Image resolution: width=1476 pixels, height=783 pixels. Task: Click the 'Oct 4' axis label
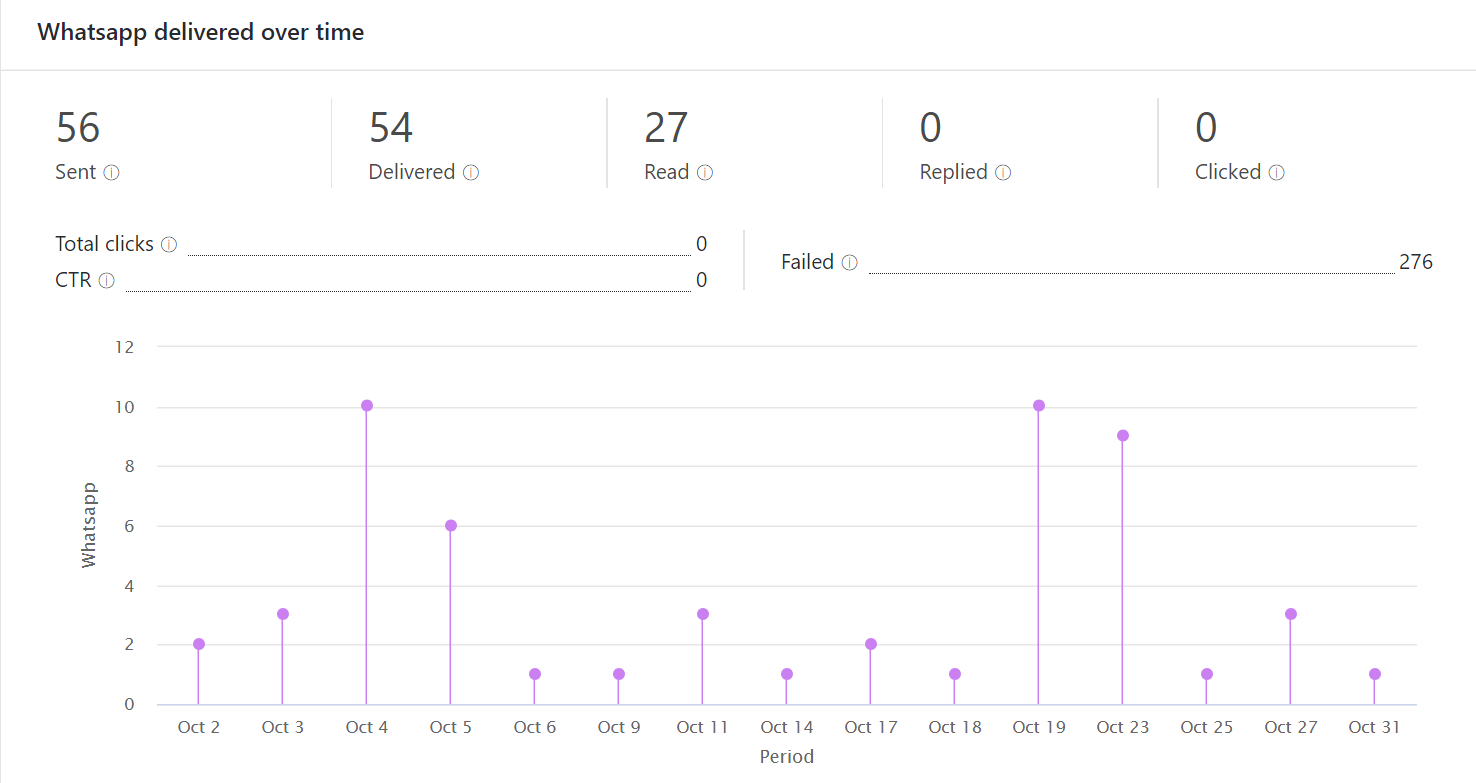(367, 727)
